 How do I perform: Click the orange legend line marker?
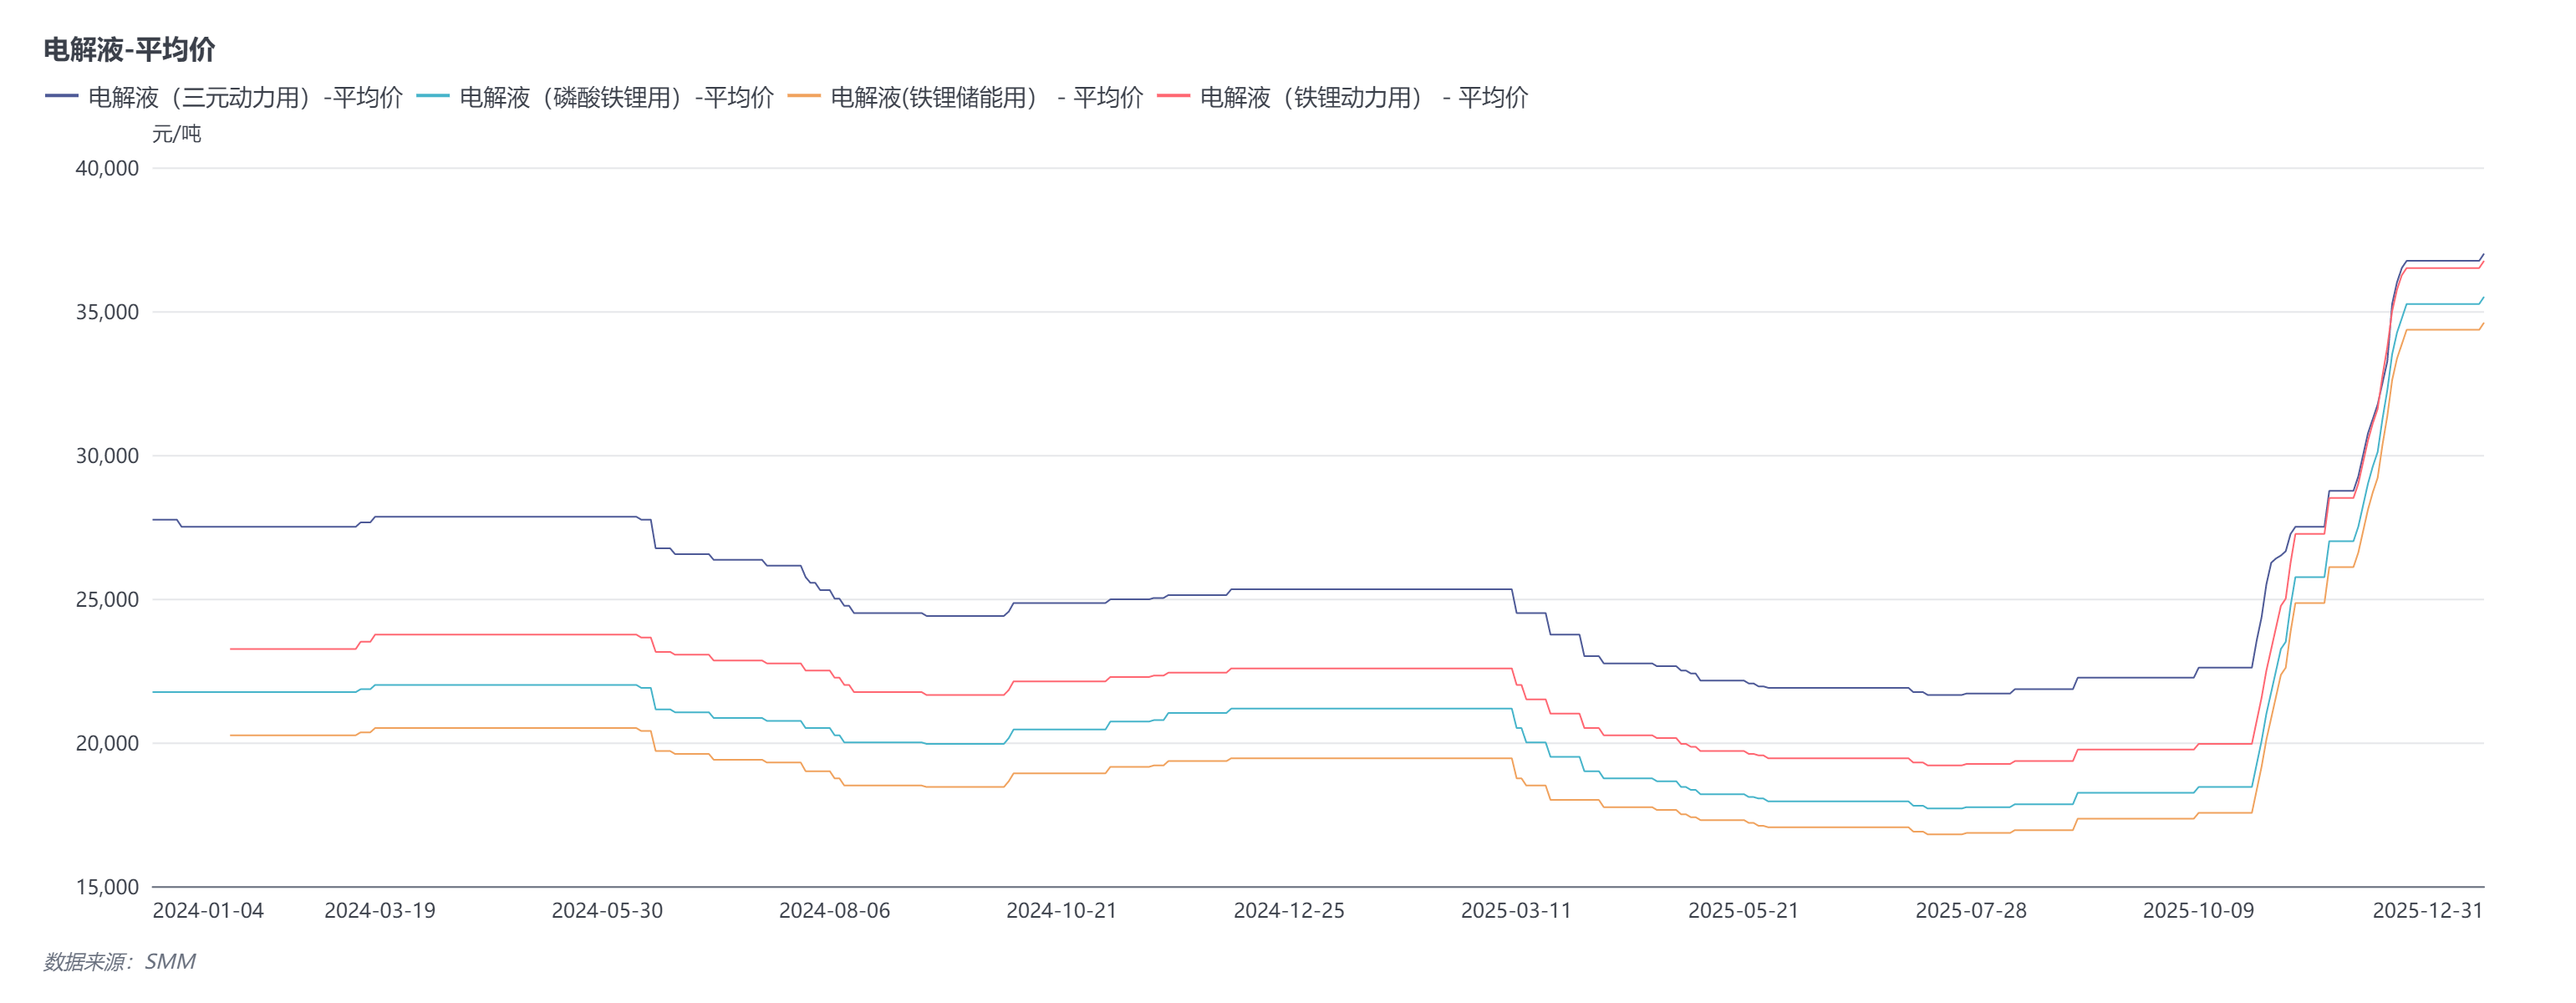click(x=804, y=96)
